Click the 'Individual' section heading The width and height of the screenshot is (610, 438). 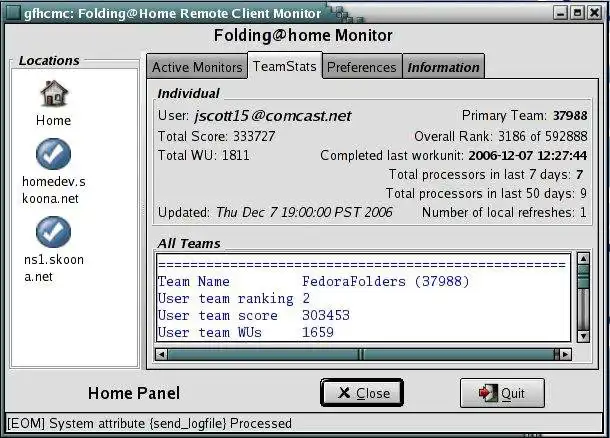pos(188,93)
